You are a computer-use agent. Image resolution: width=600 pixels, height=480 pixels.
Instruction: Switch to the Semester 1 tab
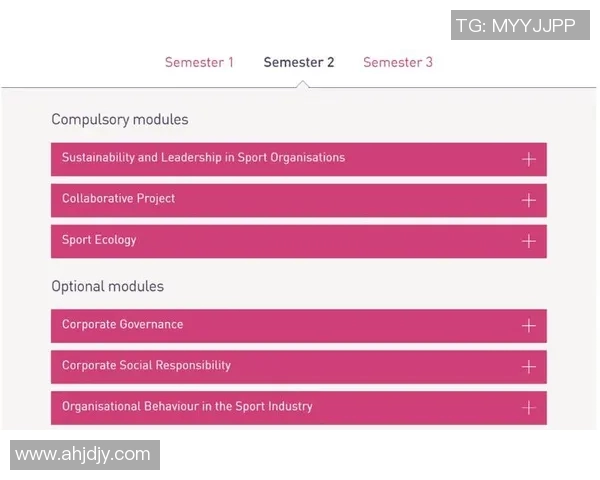tap(199, 62)
